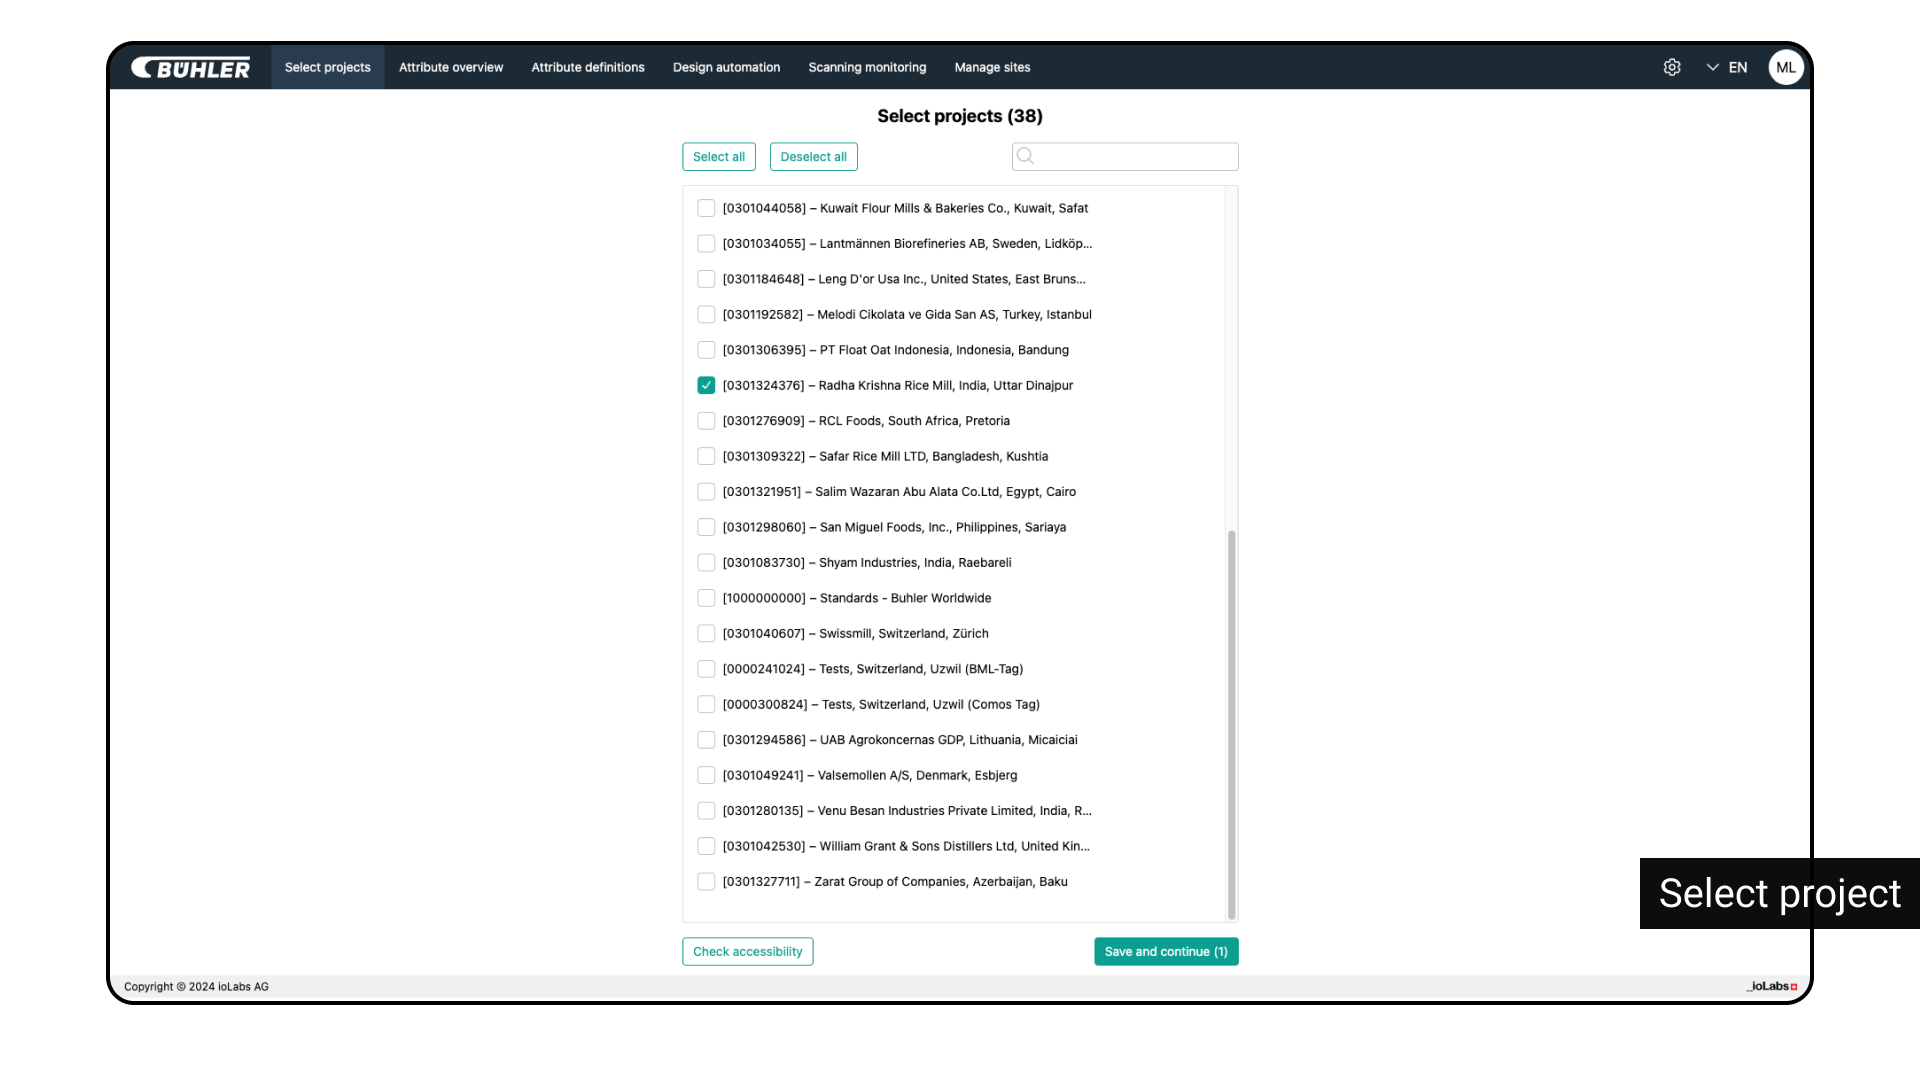Screen dimensions: 1920x1080
Task: Expand the EN language dropdown
Action: tap(1727, 67)
